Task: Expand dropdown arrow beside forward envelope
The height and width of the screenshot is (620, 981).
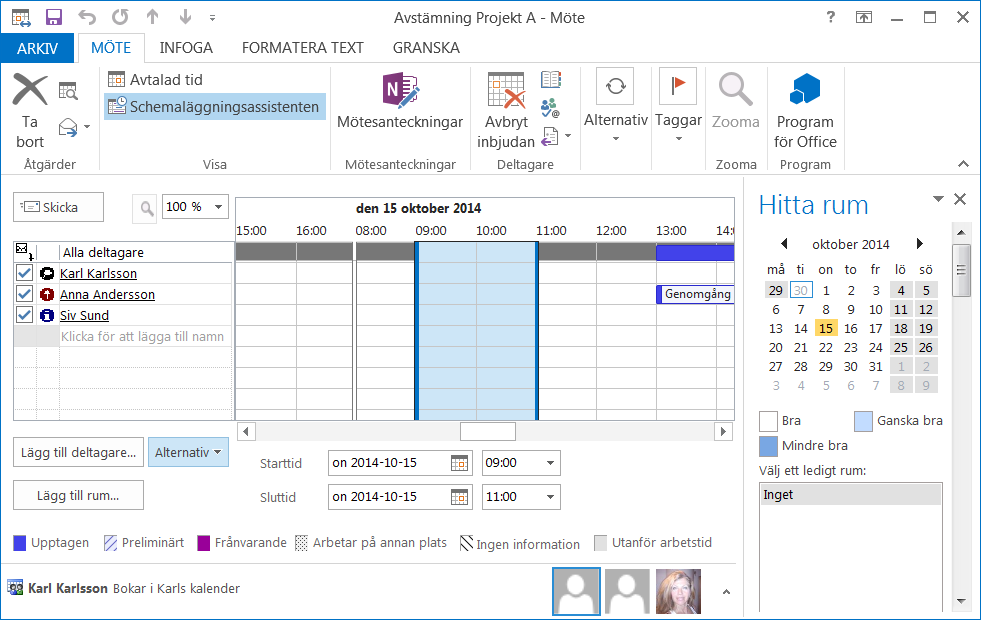Action: pos(87,127)
